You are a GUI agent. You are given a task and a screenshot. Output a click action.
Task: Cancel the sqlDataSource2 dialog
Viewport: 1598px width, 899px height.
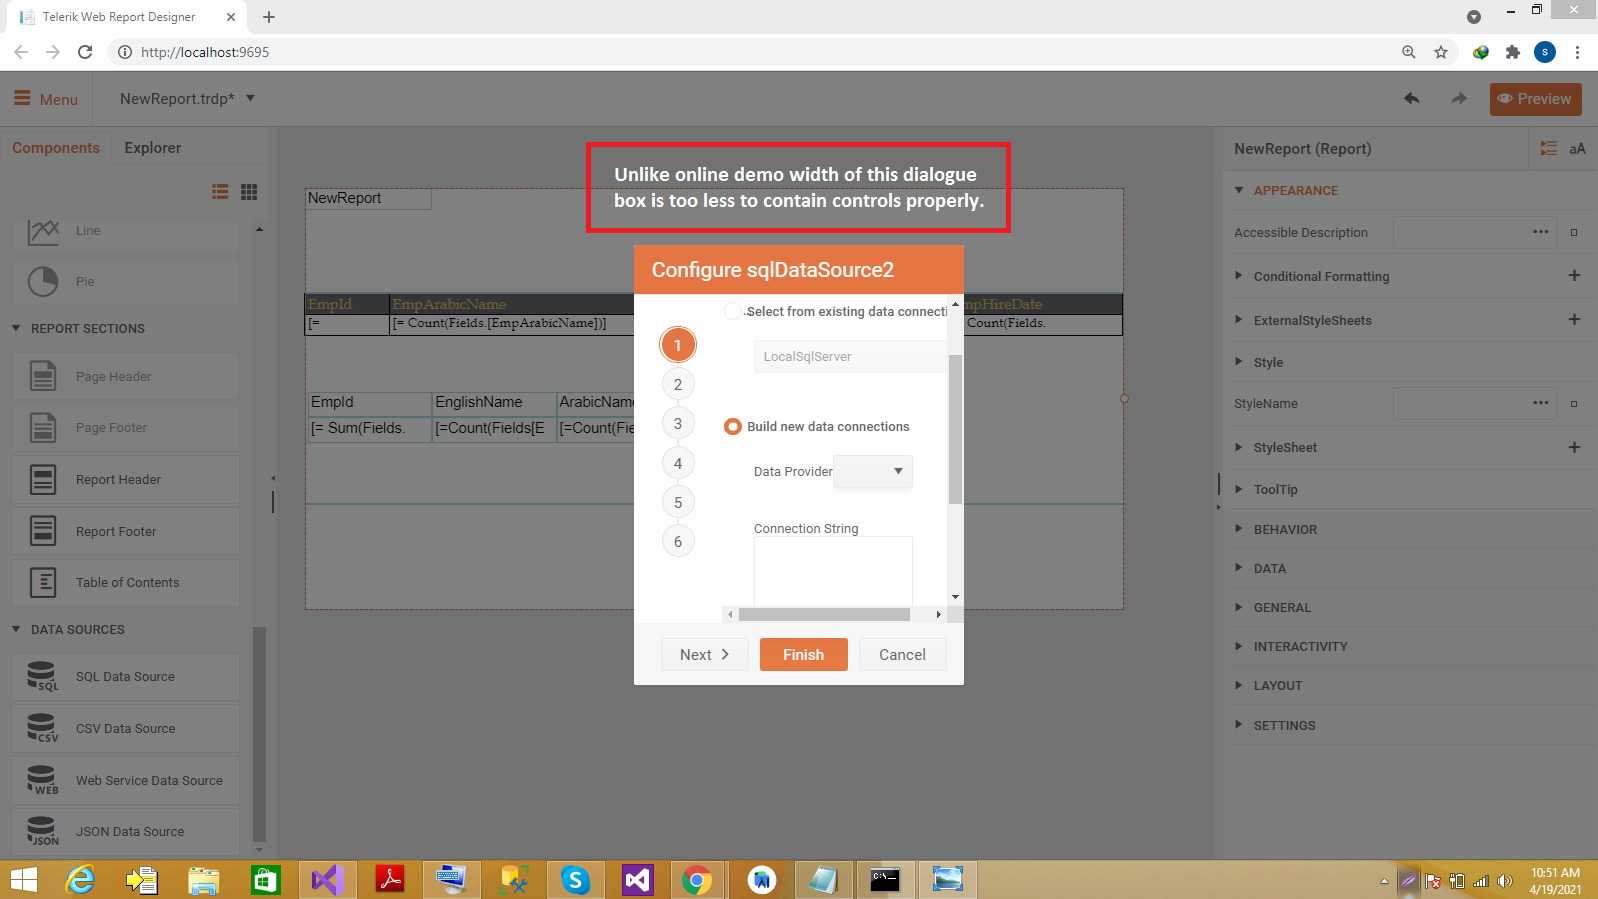tap(902, 655)
